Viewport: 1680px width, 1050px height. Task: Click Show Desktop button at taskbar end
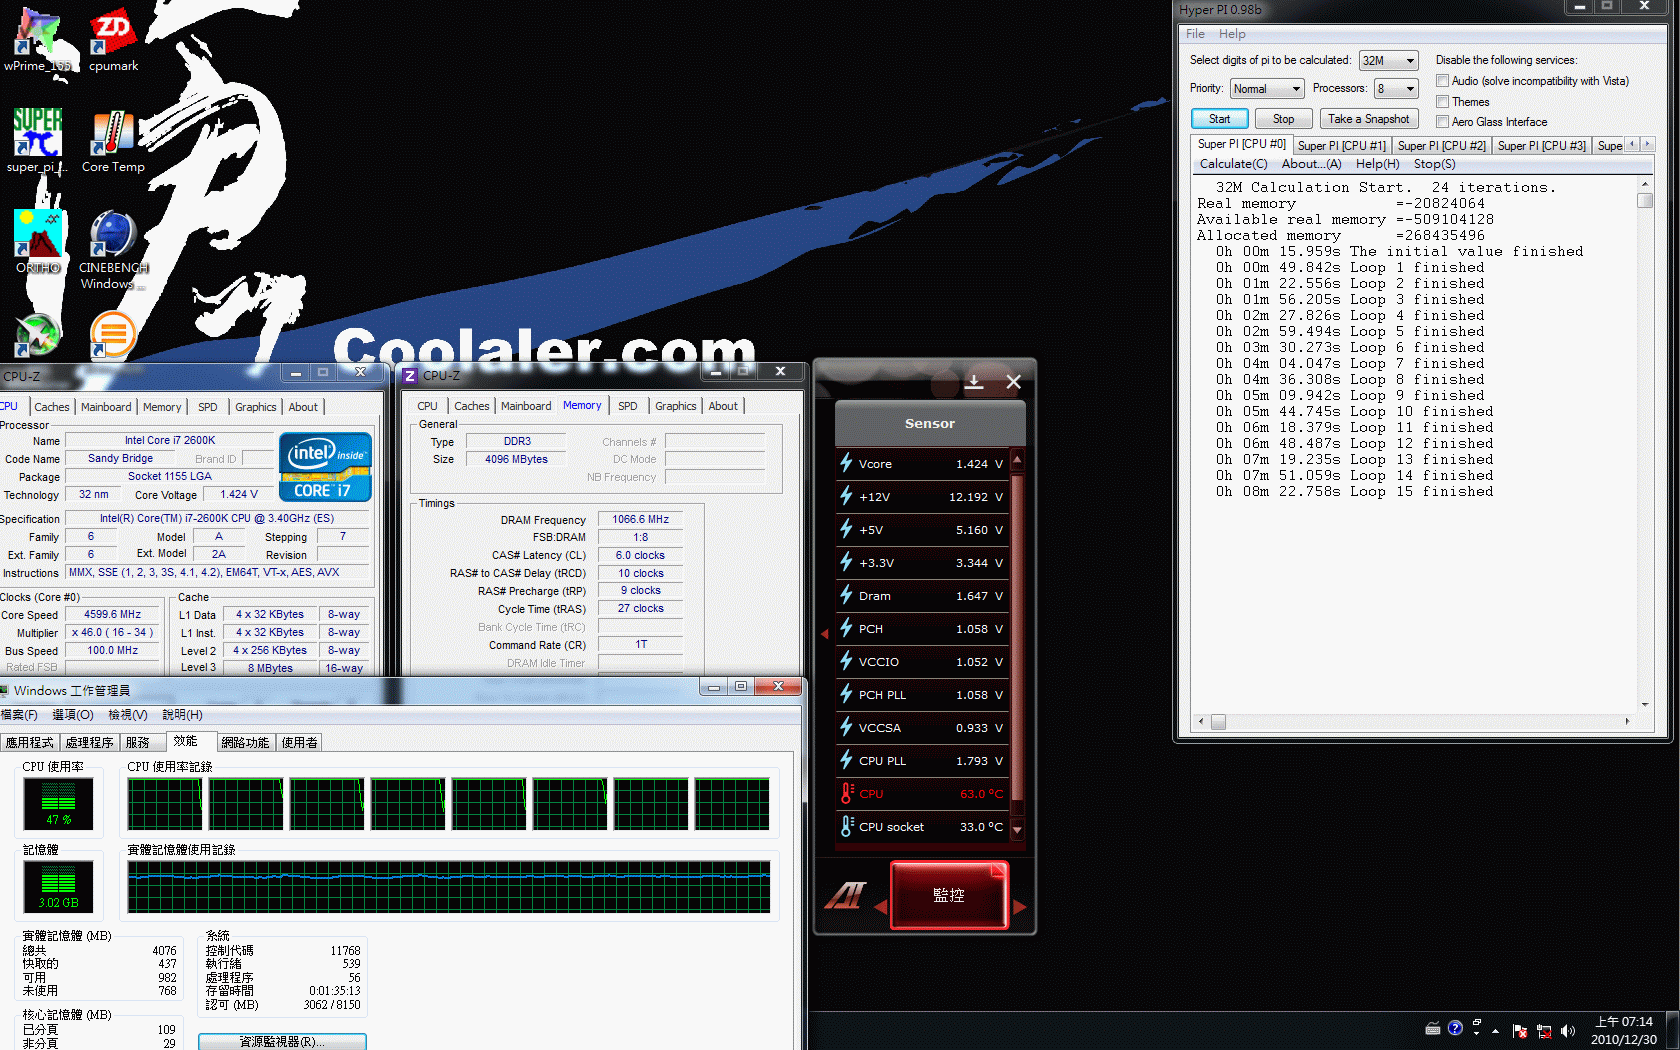(x=1673, y=1030)
